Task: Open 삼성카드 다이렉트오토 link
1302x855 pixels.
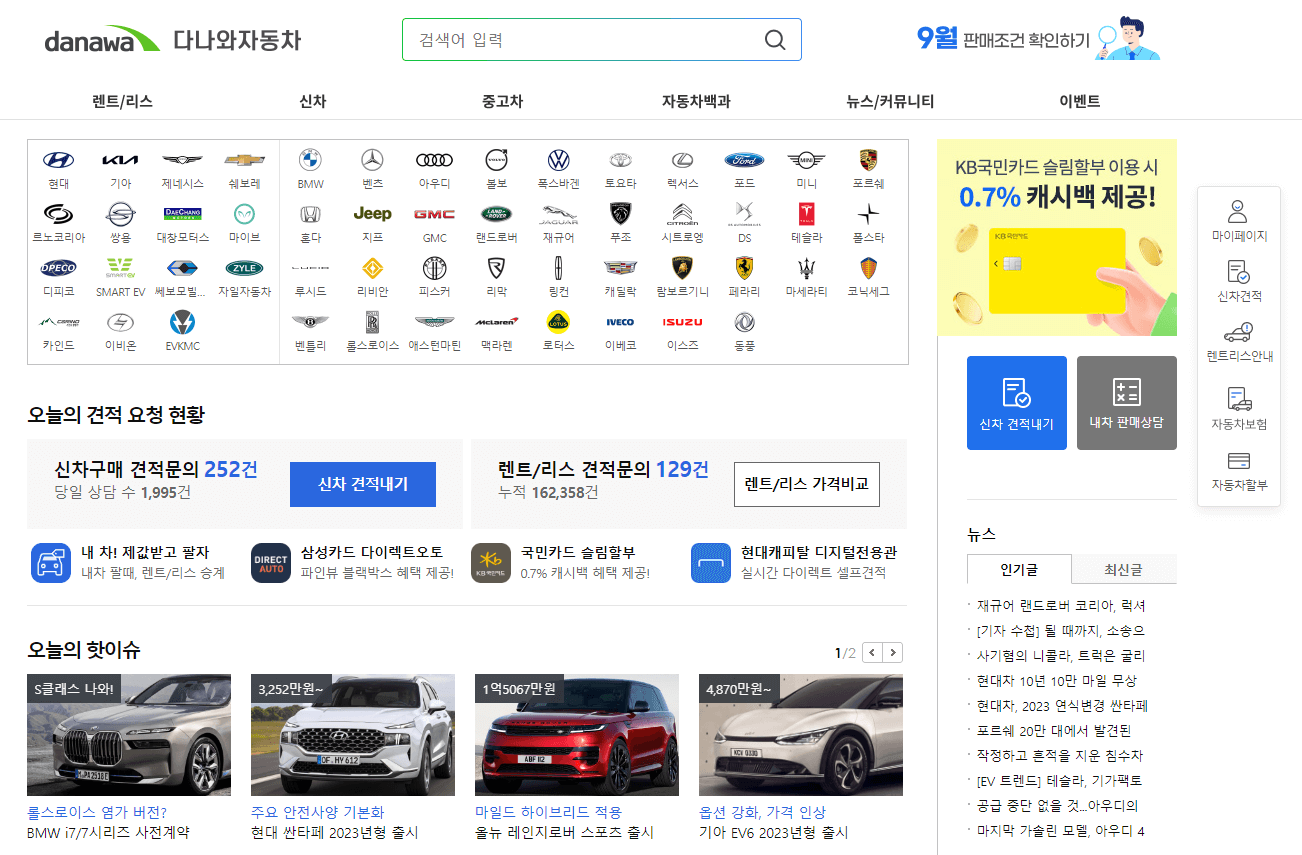Action: [x=353, y=563]
